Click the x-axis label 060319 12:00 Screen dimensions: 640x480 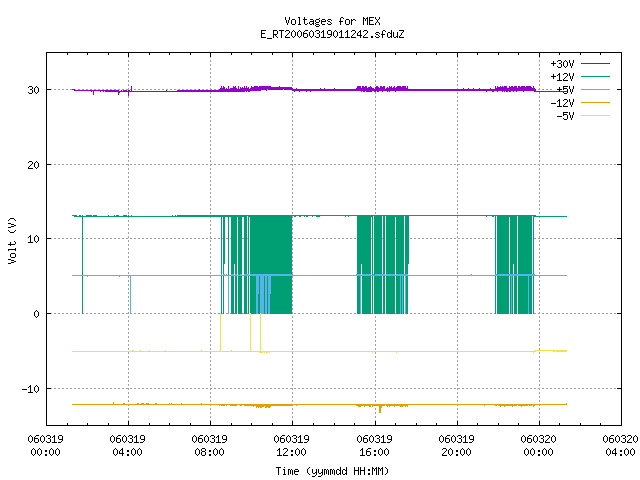(291, 446)
